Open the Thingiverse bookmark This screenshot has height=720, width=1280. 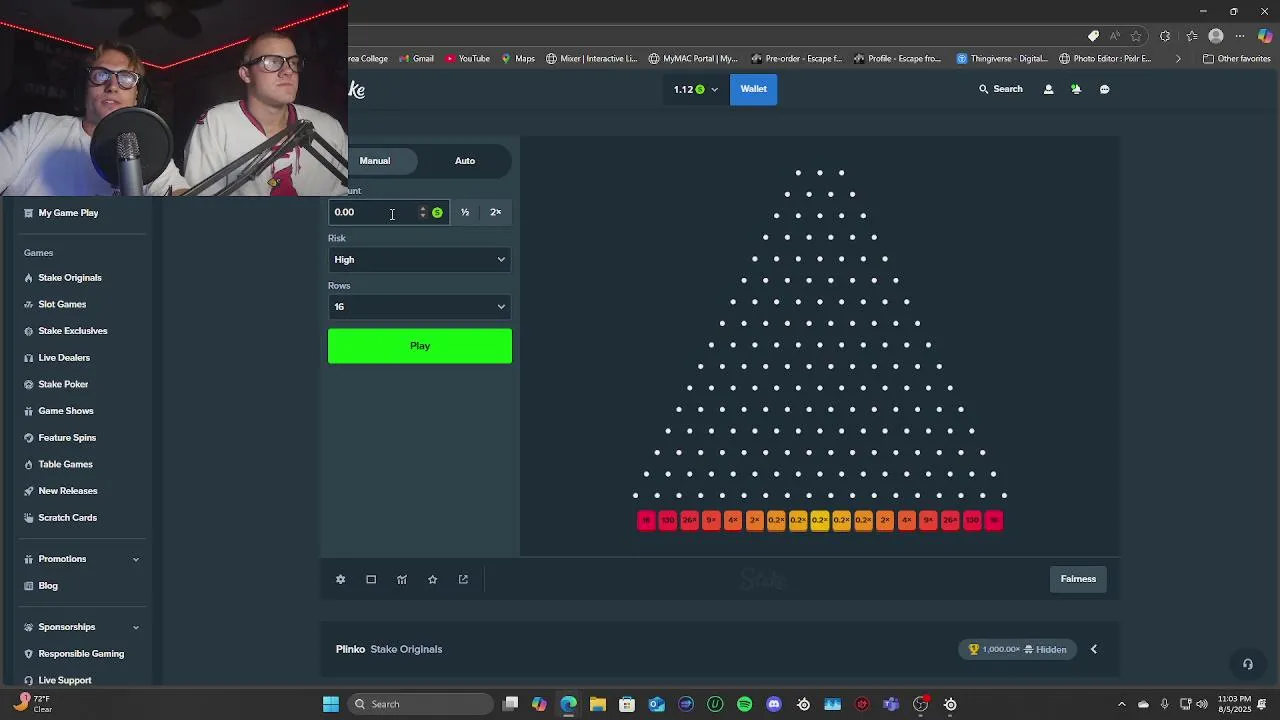tap(1002, 59)
